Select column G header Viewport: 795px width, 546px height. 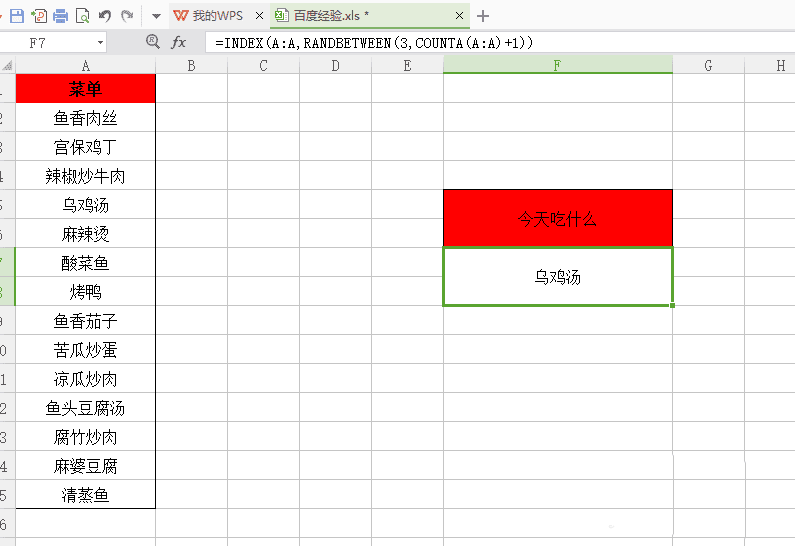708,65
